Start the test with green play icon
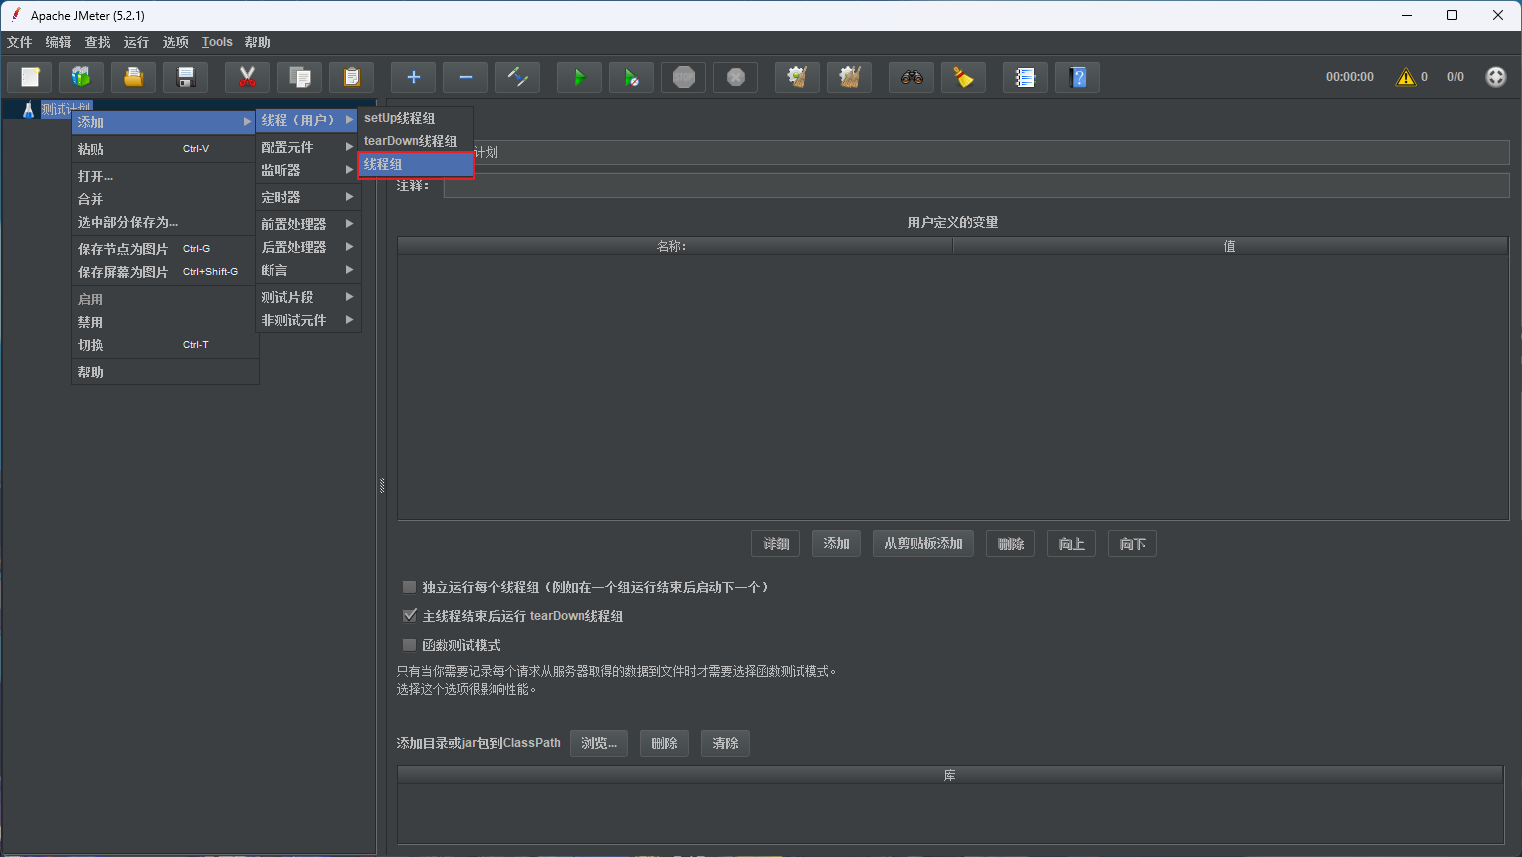Viewport: 1522px width, 857px height. click(580, 77)
